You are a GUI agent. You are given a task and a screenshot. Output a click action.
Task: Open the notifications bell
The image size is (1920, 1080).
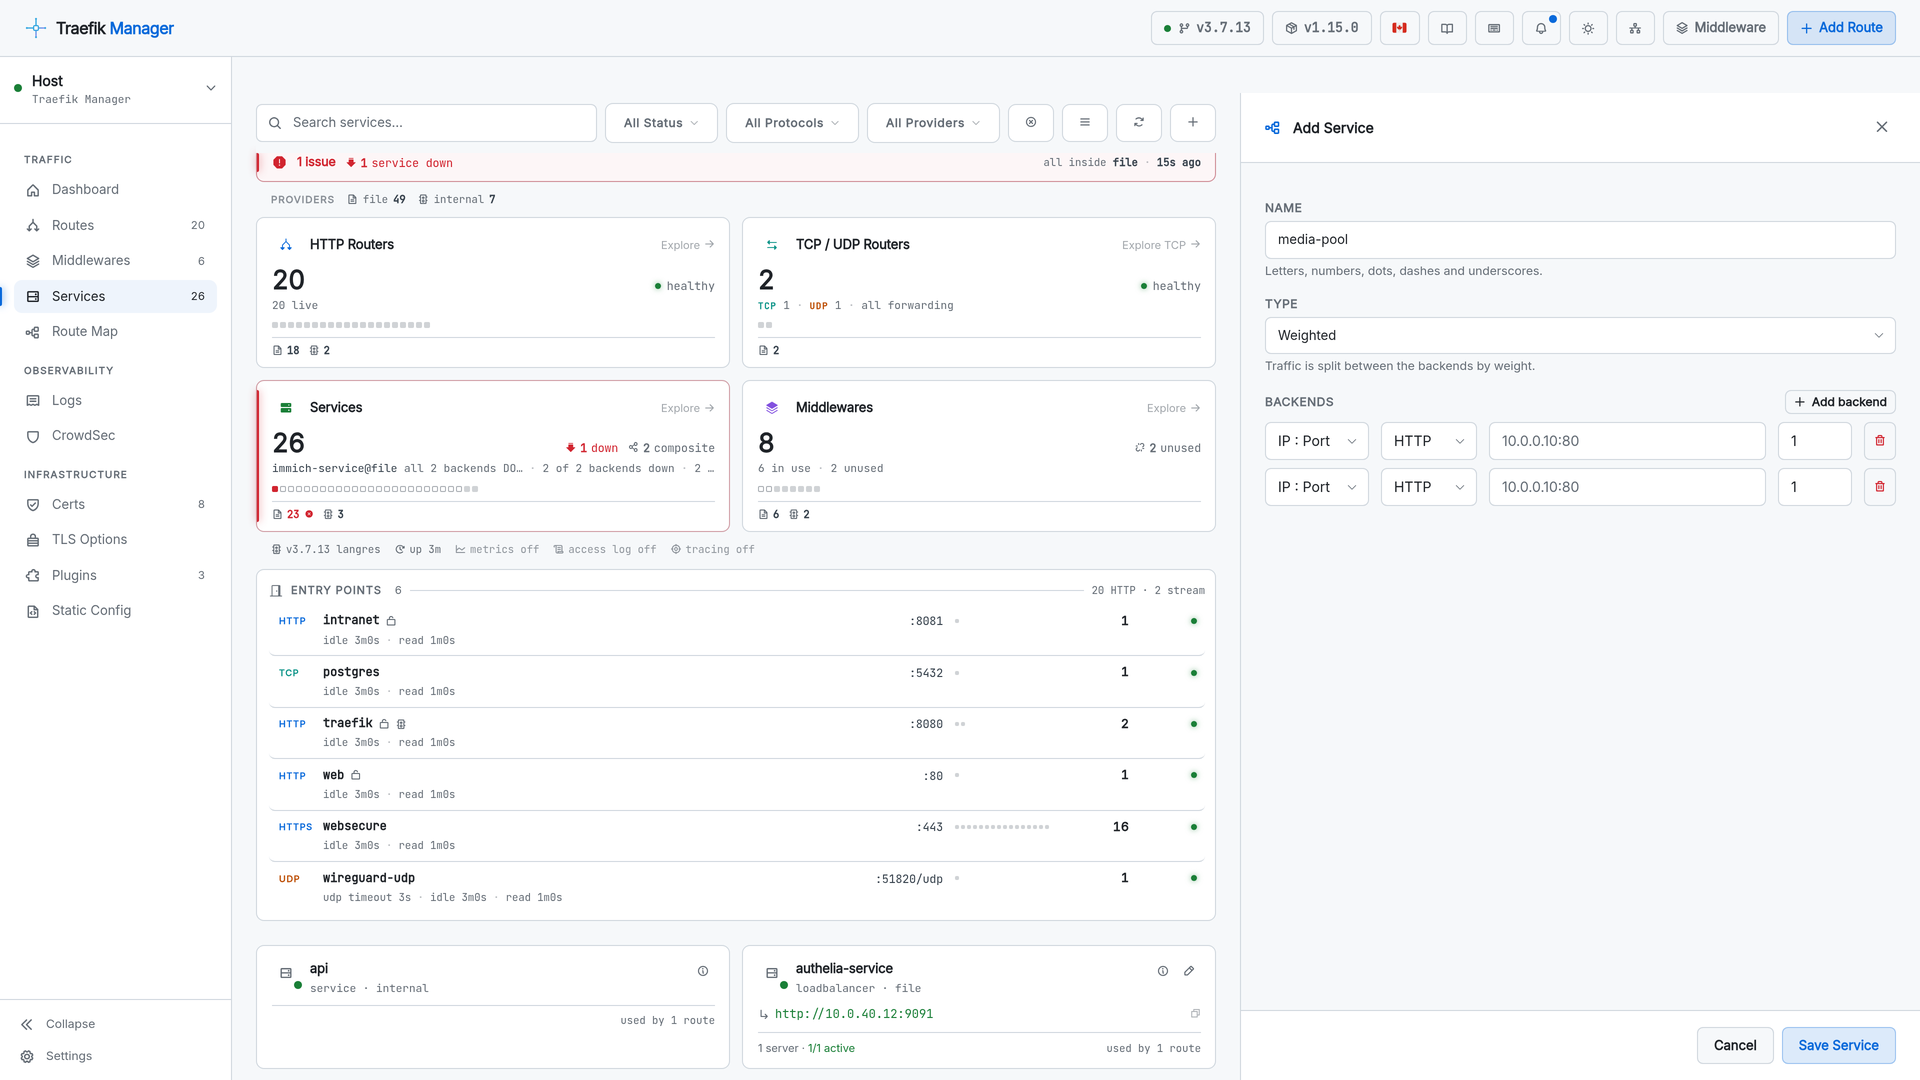[1541, 28]
